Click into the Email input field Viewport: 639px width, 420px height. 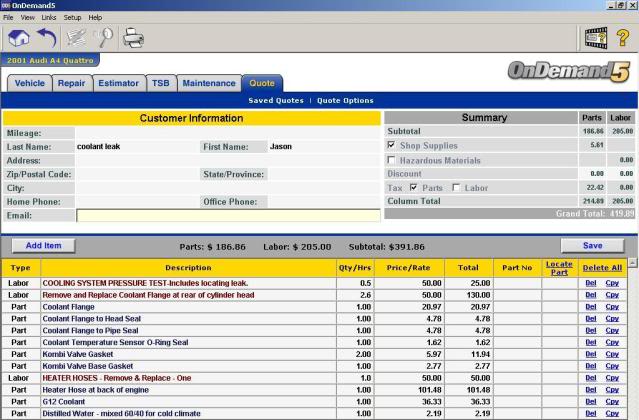(x=228, y=215)
